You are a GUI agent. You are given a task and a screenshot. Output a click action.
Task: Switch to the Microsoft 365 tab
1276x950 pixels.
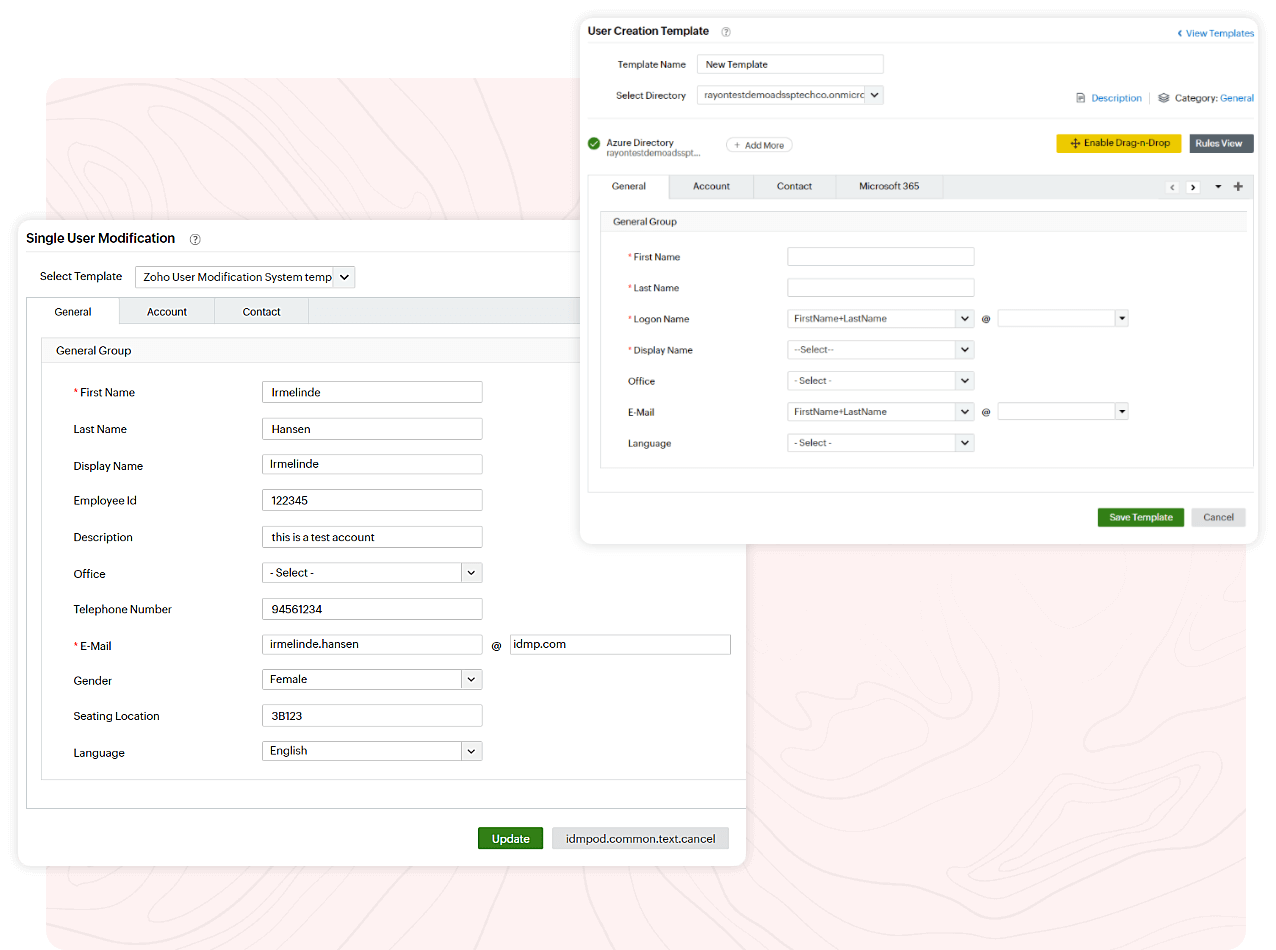[888, 186]
